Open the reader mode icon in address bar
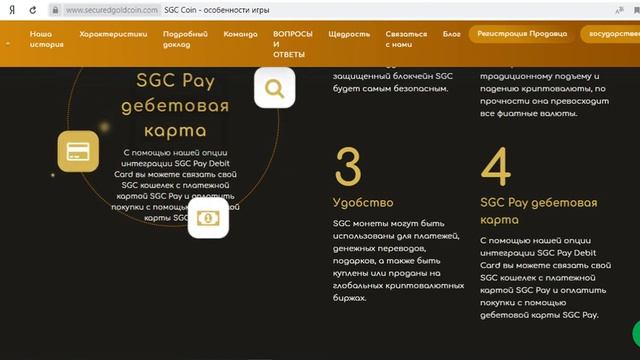The width and height of the screenshot is (640, 360). (x=619, y=10)
